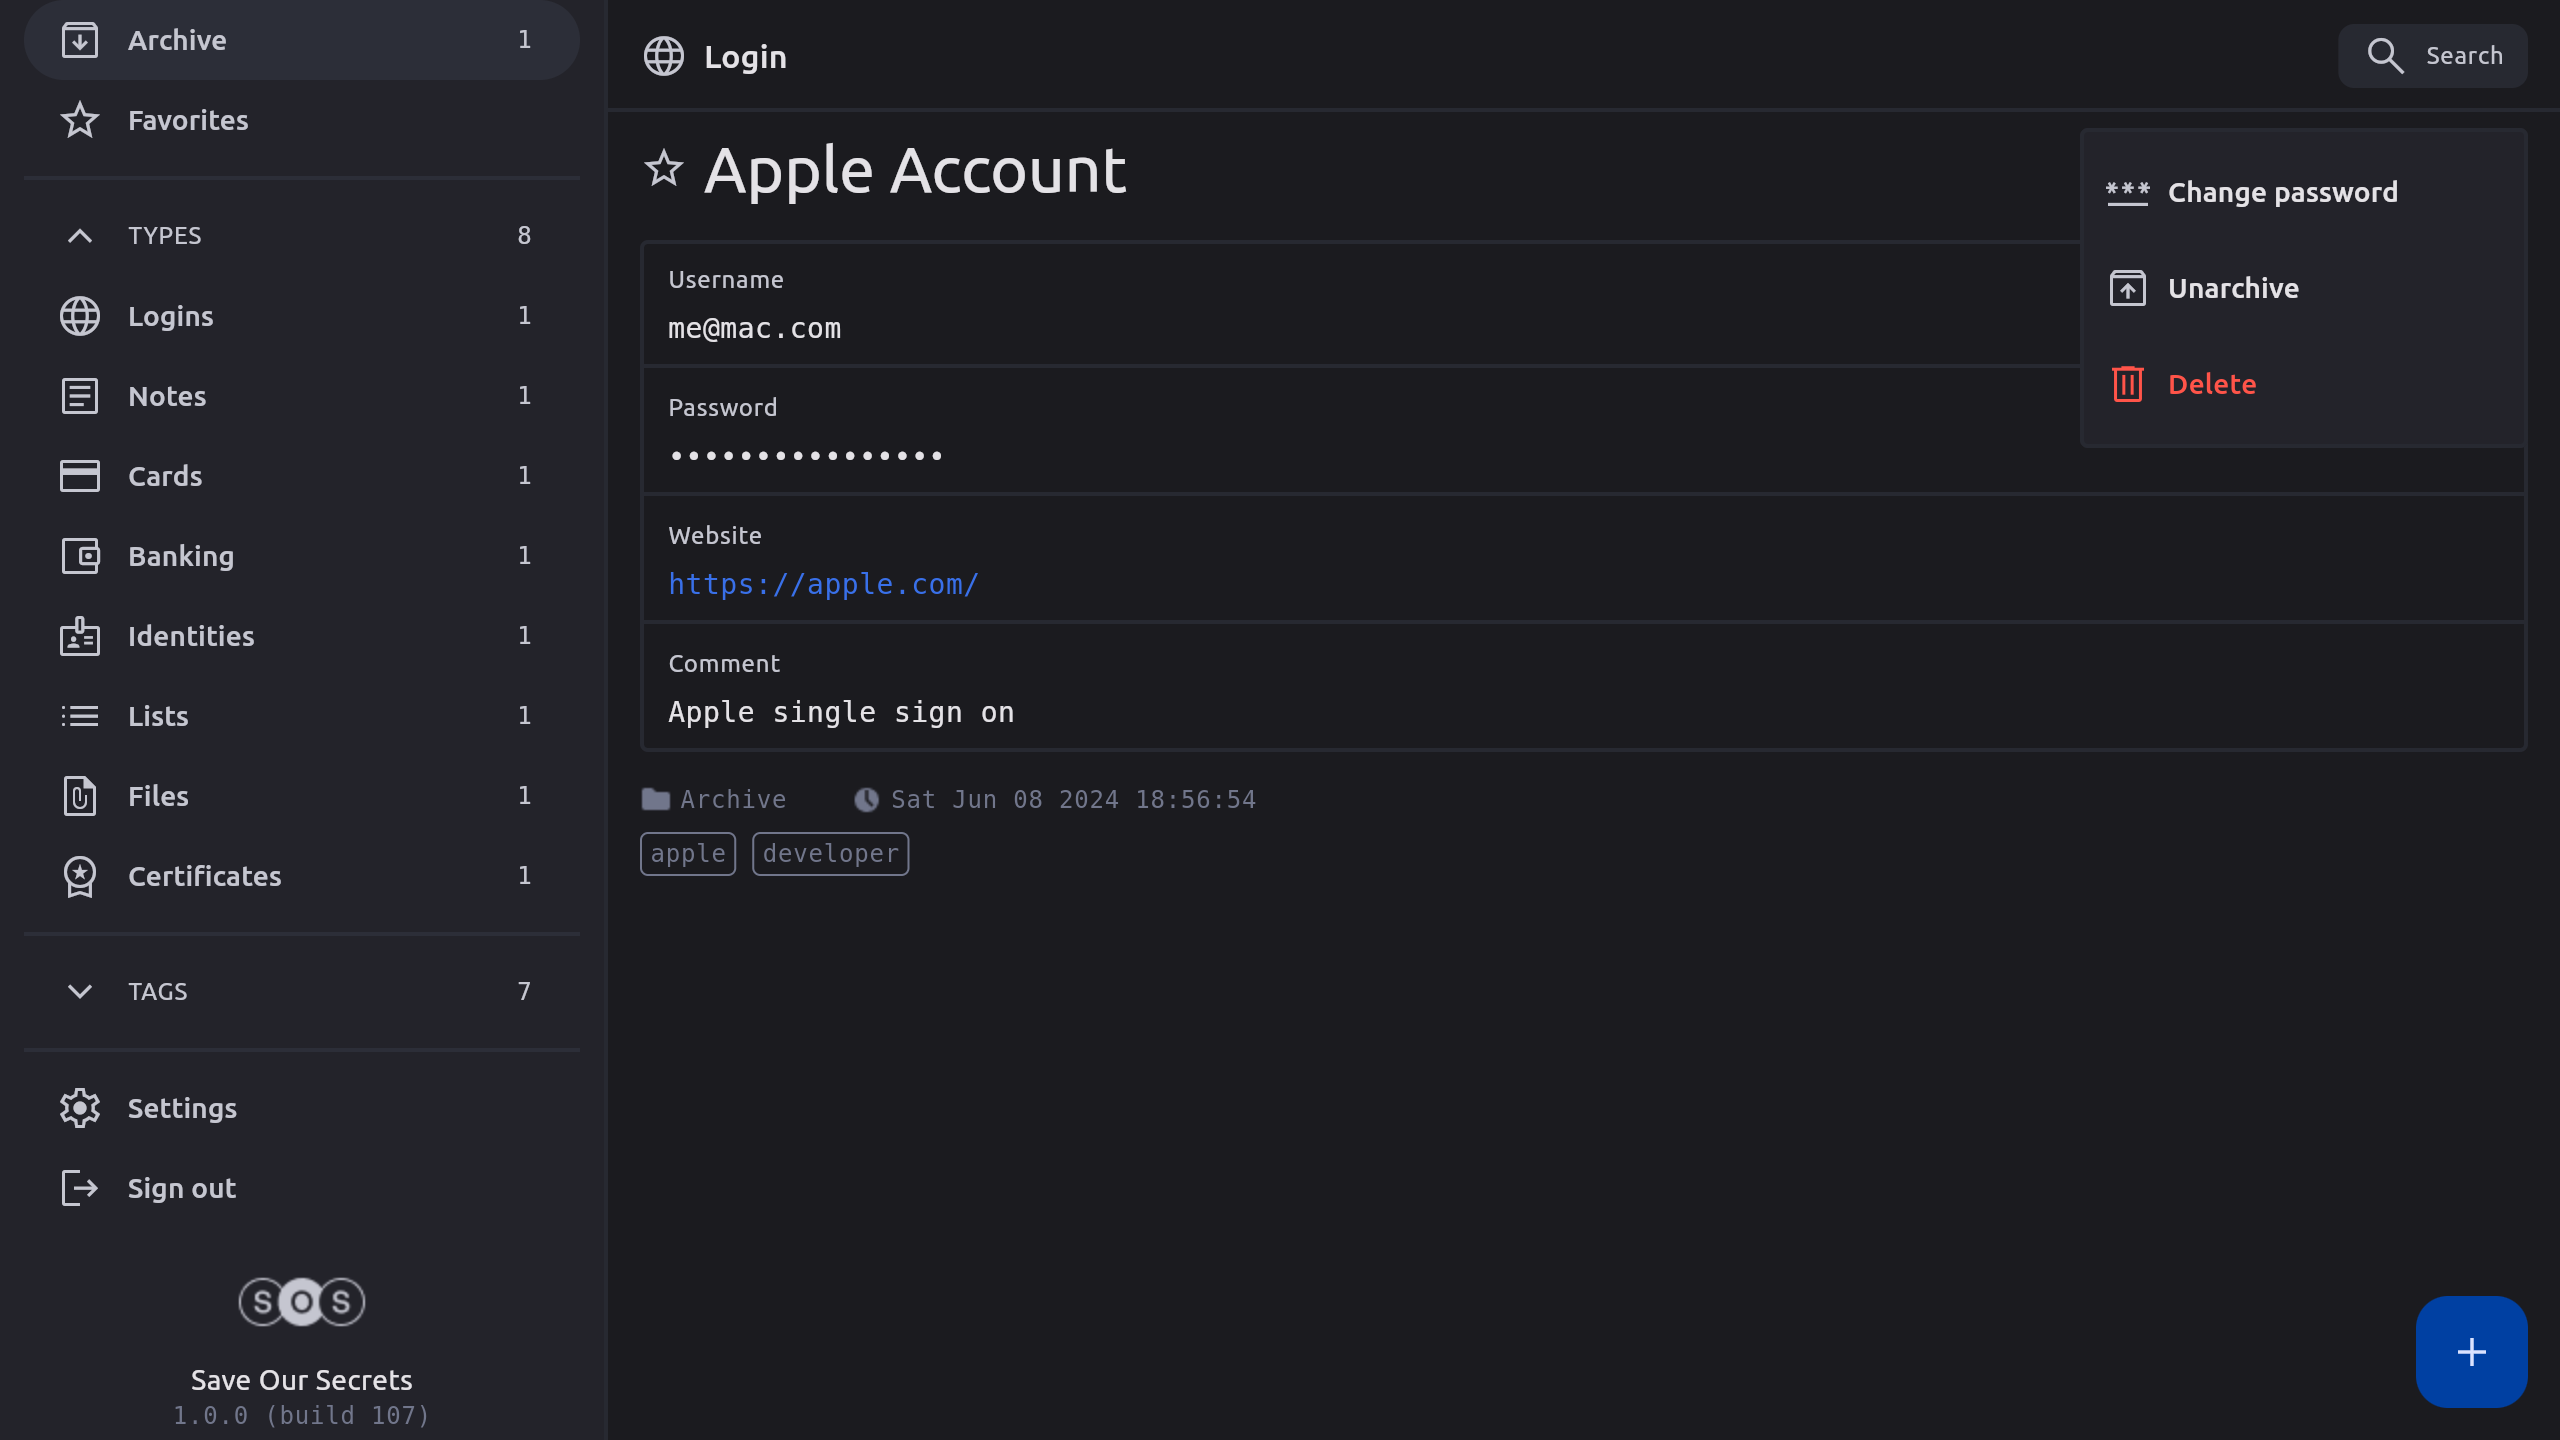Image resolution: width=2560 pixels, height=1440 pixels.
Task: Toggle favorite star next to Apple Account
Action: [x=663, y=169]
